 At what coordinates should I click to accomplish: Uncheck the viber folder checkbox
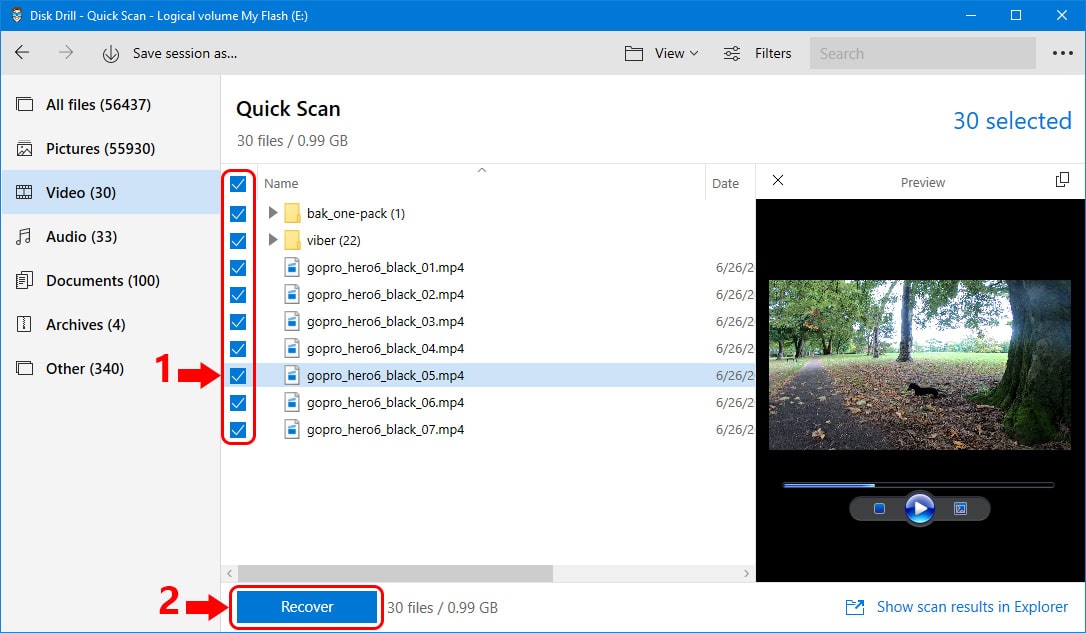pyautogui.click(x=238, y=241)
